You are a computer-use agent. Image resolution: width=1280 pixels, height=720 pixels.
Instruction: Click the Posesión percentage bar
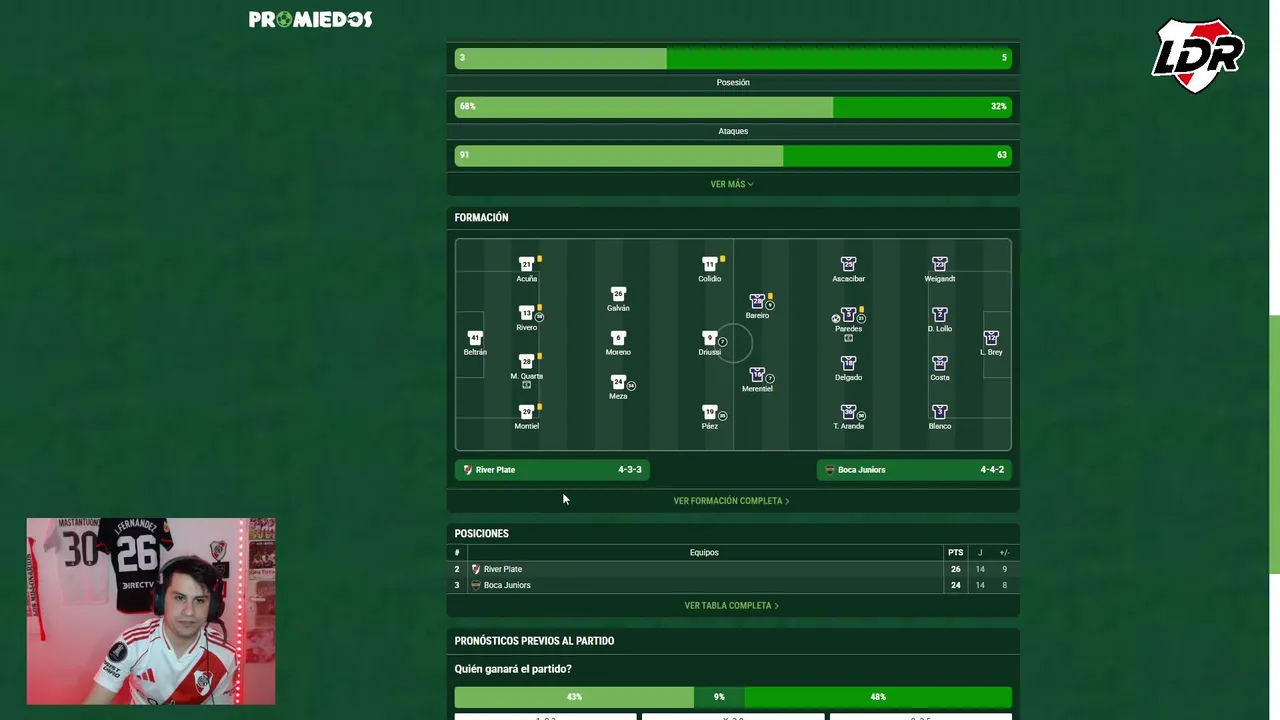[x=733, y=107]
